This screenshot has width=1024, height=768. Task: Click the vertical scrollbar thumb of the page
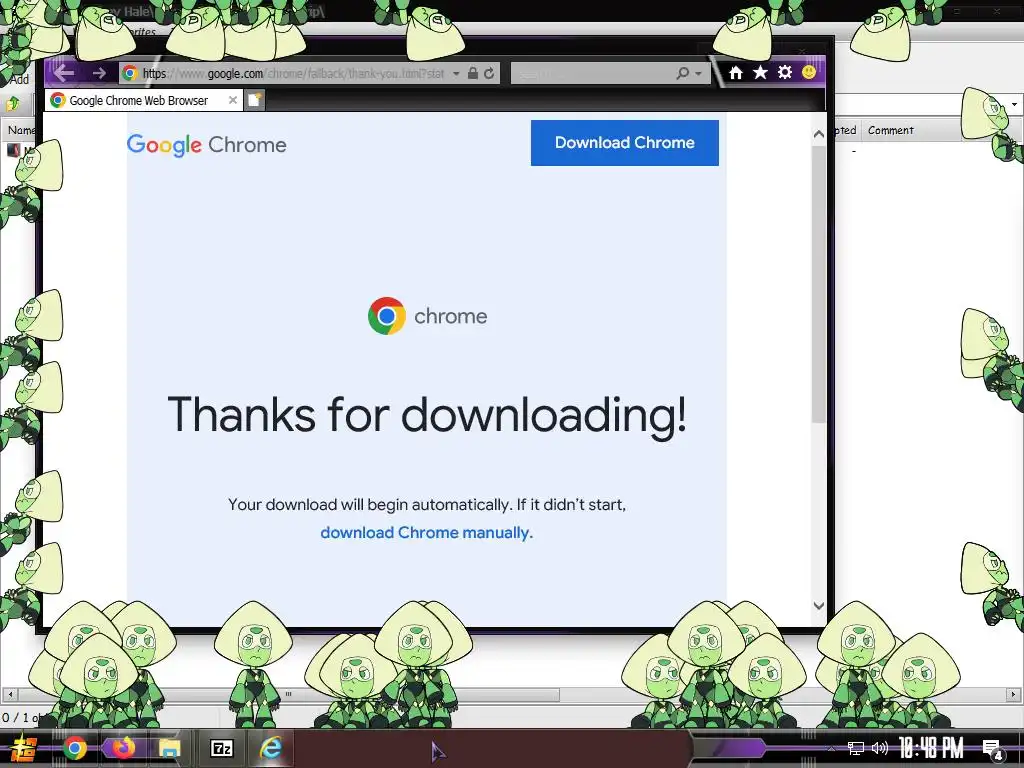pos(819,284)
